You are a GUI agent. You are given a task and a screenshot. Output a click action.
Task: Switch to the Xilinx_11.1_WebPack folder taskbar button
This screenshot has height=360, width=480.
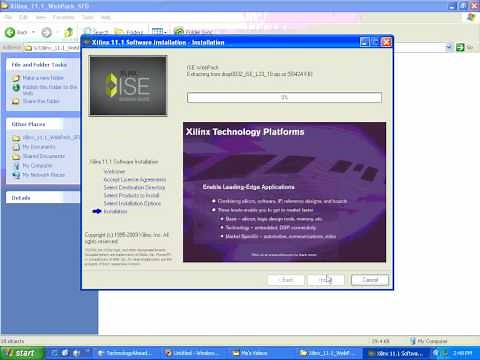pyautogui.click(x=328, y=353)
